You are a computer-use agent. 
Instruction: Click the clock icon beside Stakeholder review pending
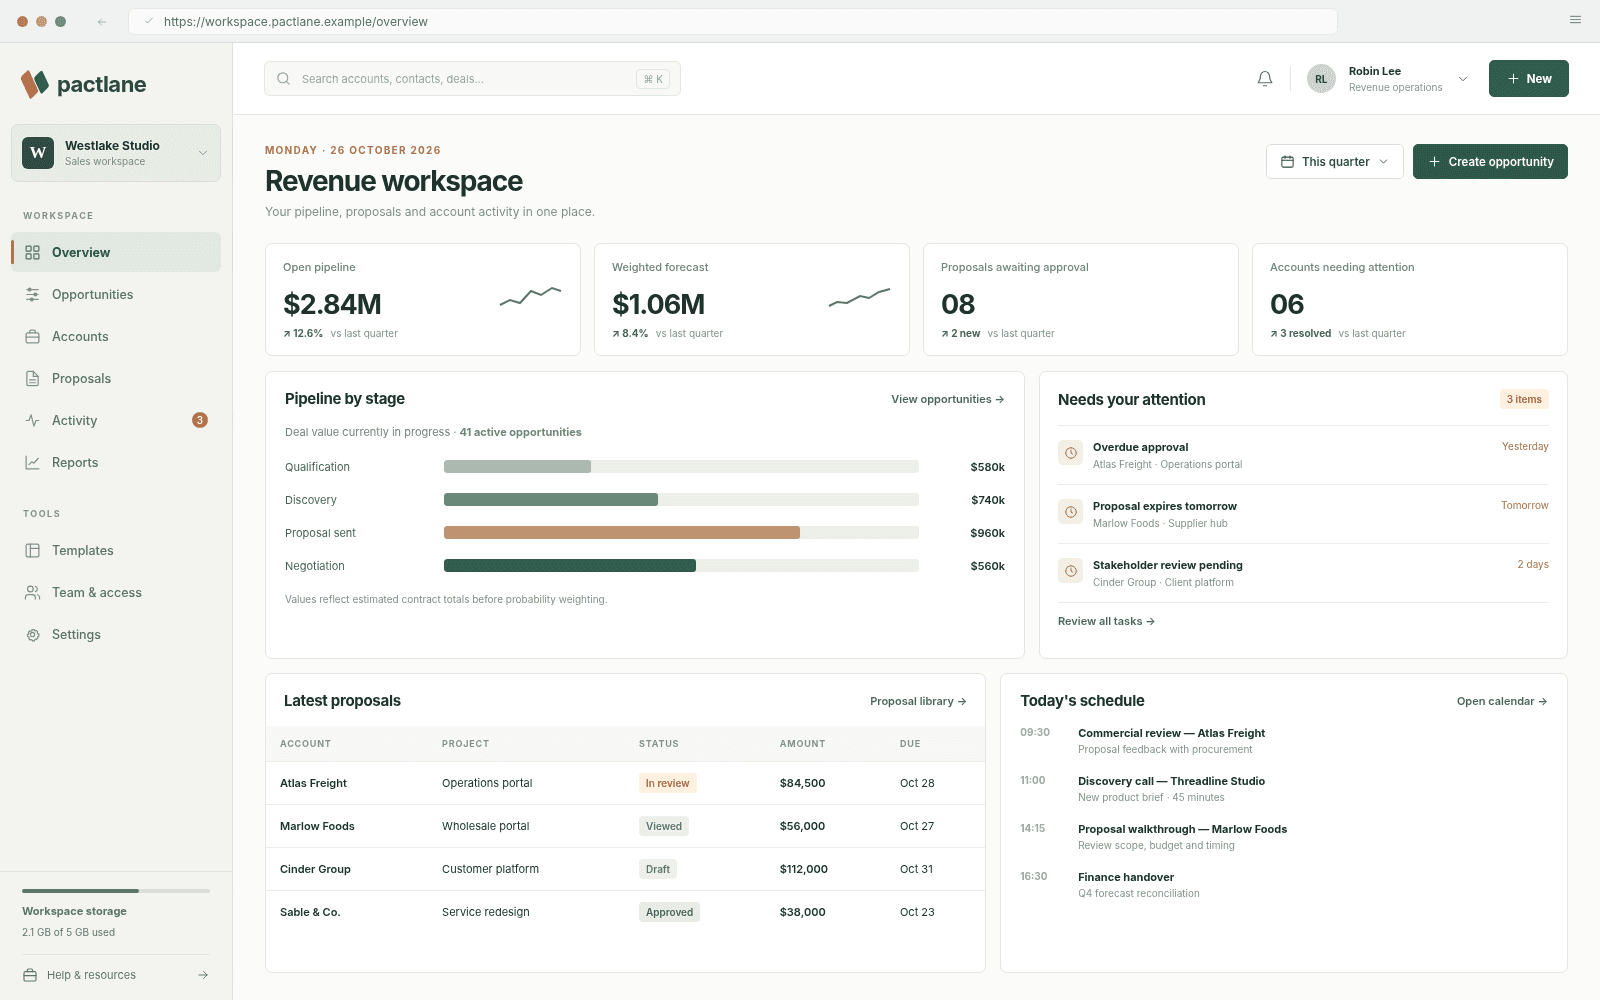point(1071,571)
